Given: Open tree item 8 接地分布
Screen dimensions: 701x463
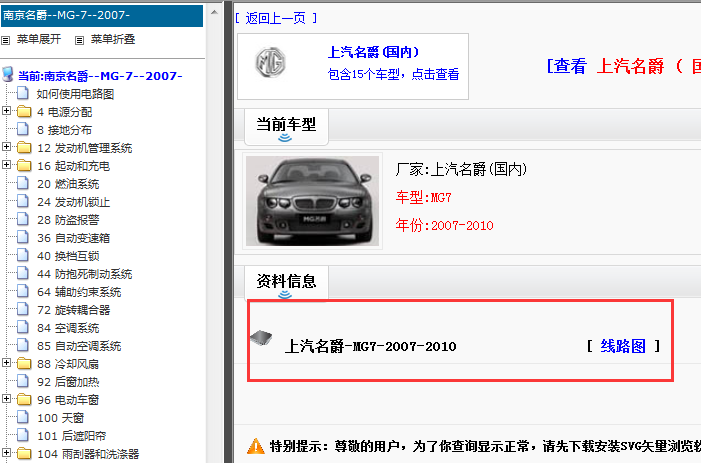Looking at the screenshot, I should pos(64,130).
